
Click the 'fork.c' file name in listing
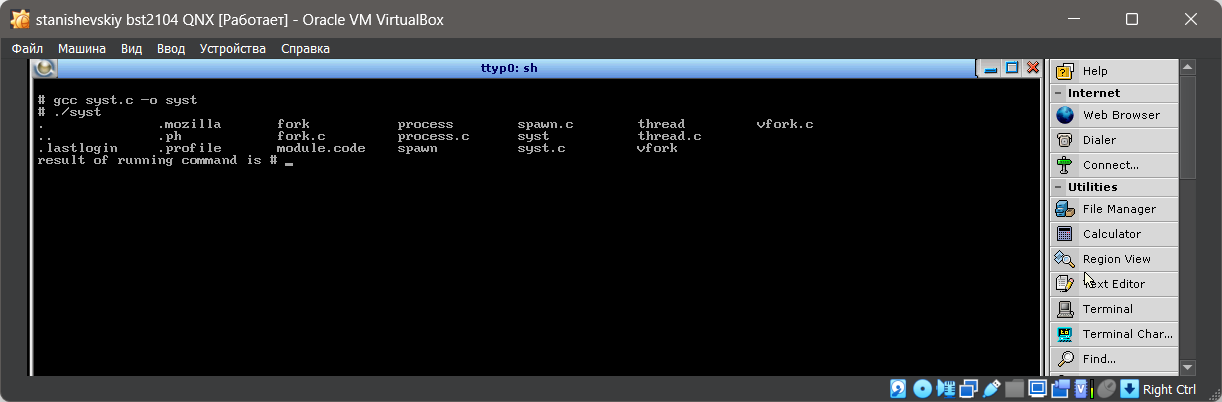(x=301, y=136)
